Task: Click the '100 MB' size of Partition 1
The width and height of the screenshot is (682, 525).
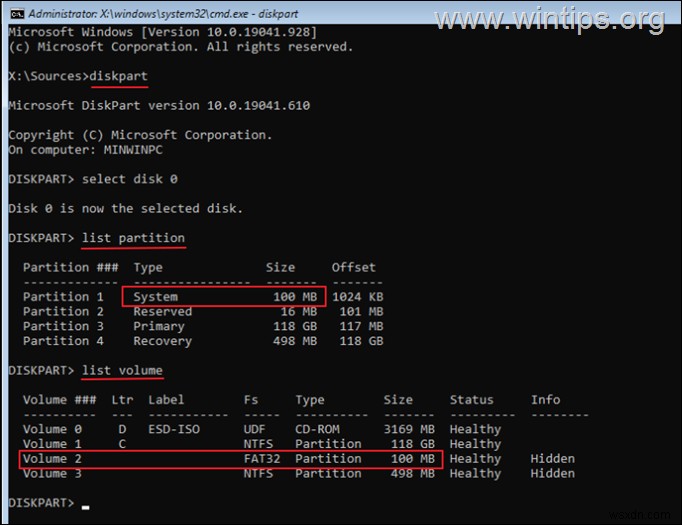Action: click(x=295, y=297)
